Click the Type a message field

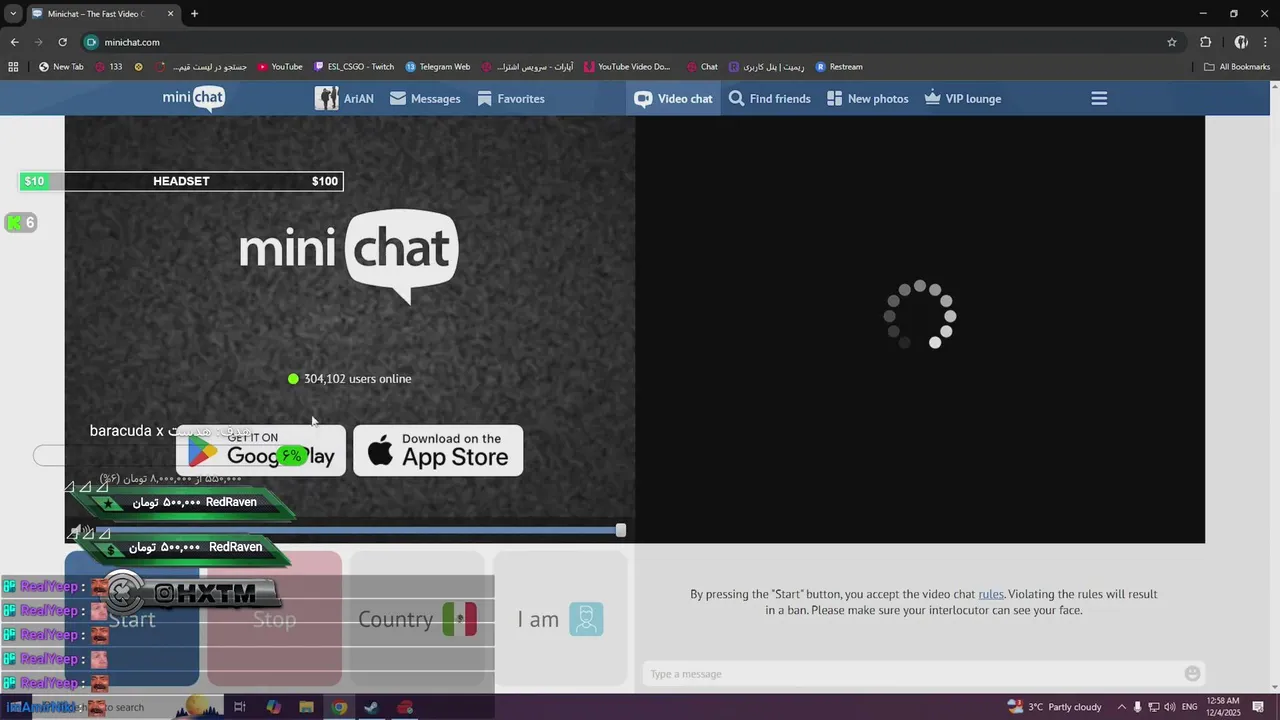(912, 674)
